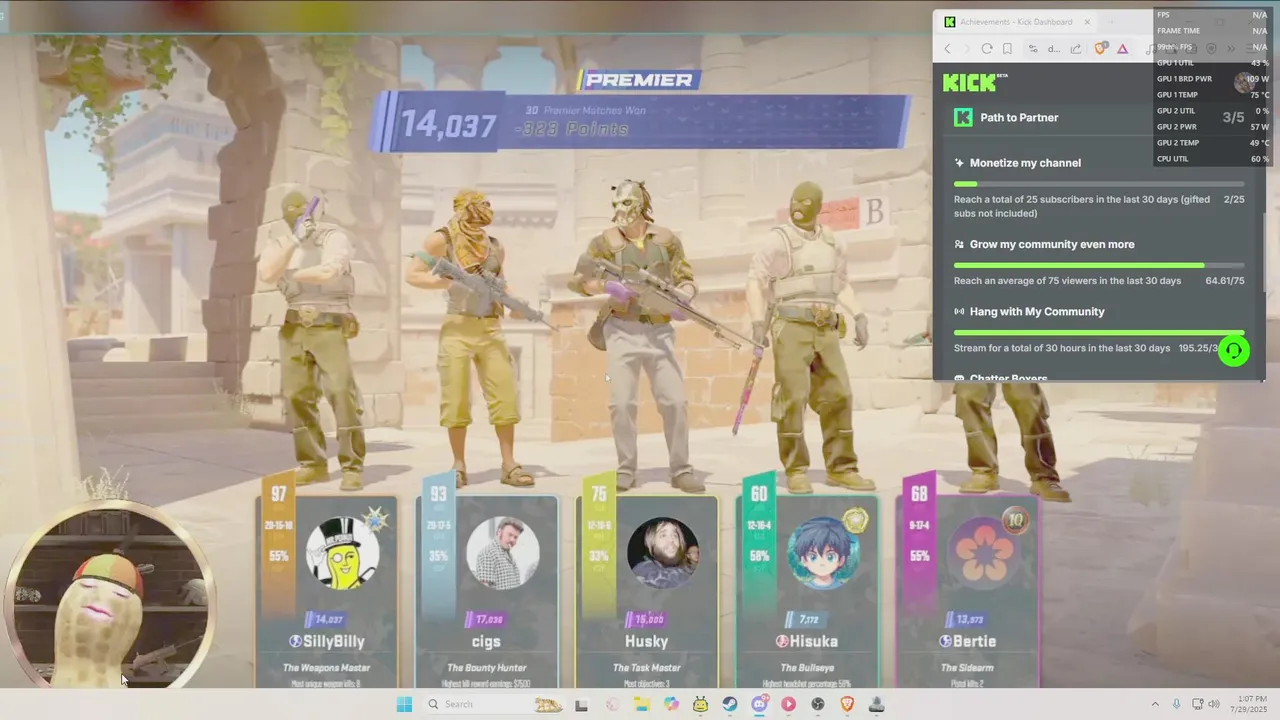Click the taskbar Search box
The image size is (1280, 720).
pos(491,704)
